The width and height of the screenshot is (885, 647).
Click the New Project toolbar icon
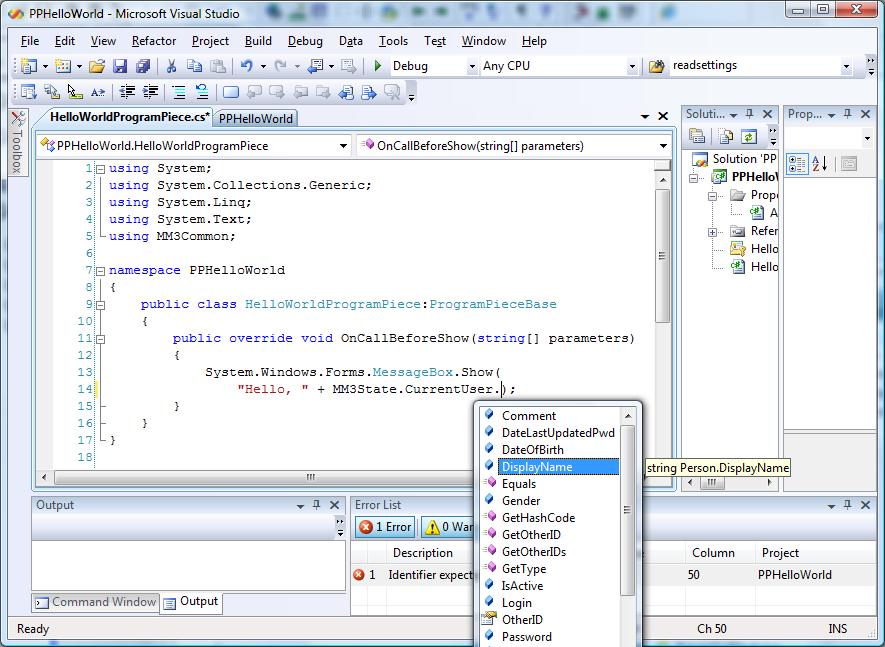point(28,66)
